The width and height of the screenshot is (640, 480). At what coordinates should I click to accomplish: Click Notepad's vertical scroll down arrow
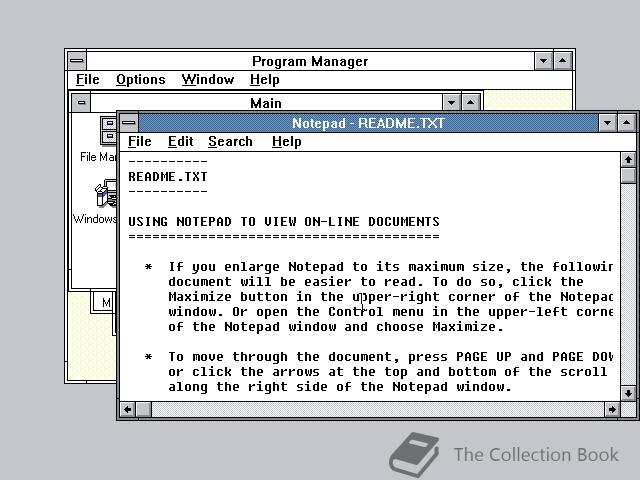click(x=628, y=393)
